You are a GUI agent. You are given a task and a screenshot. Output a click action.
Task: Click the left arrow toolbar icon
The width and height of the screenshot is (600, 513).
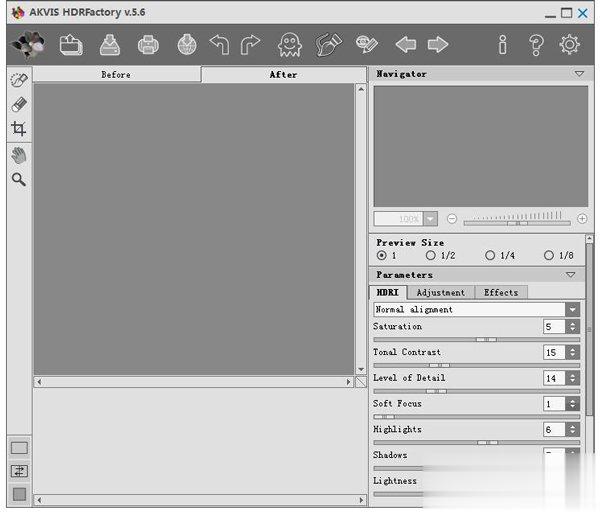click(x=406, y=45)
